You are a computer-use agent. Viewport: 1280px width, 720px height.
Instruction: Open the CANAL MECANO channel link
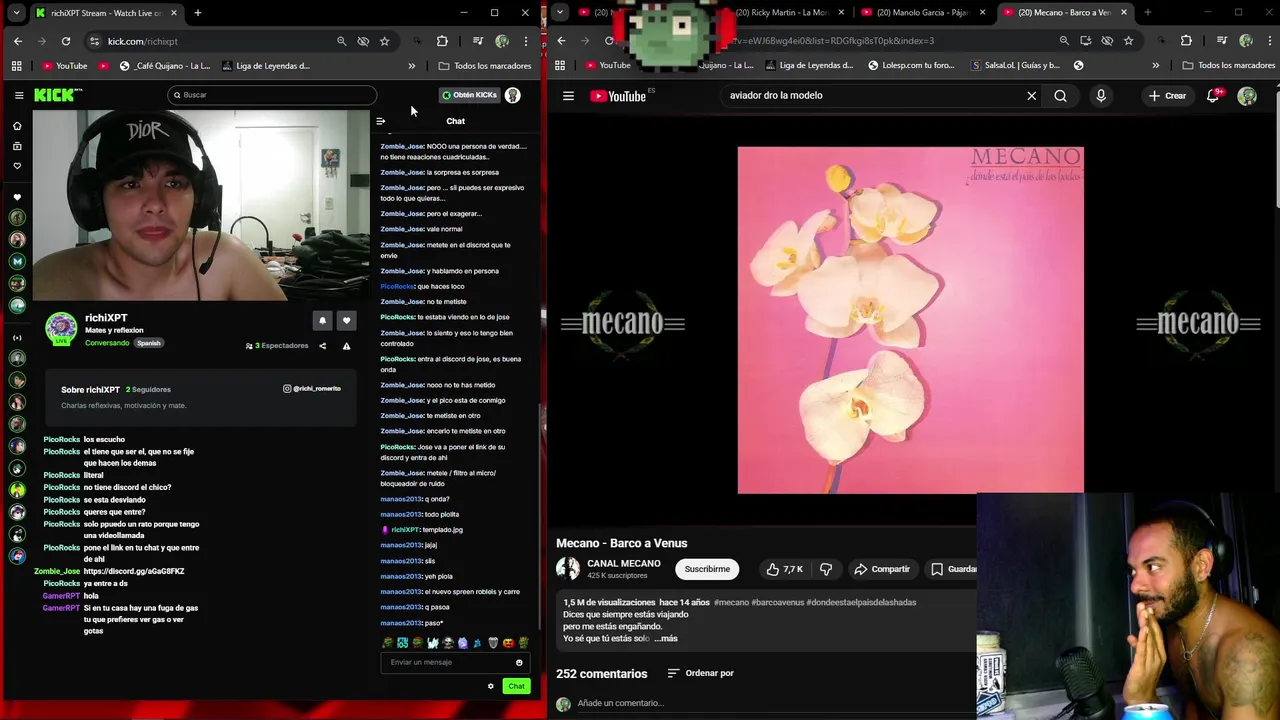pos(624,563)
